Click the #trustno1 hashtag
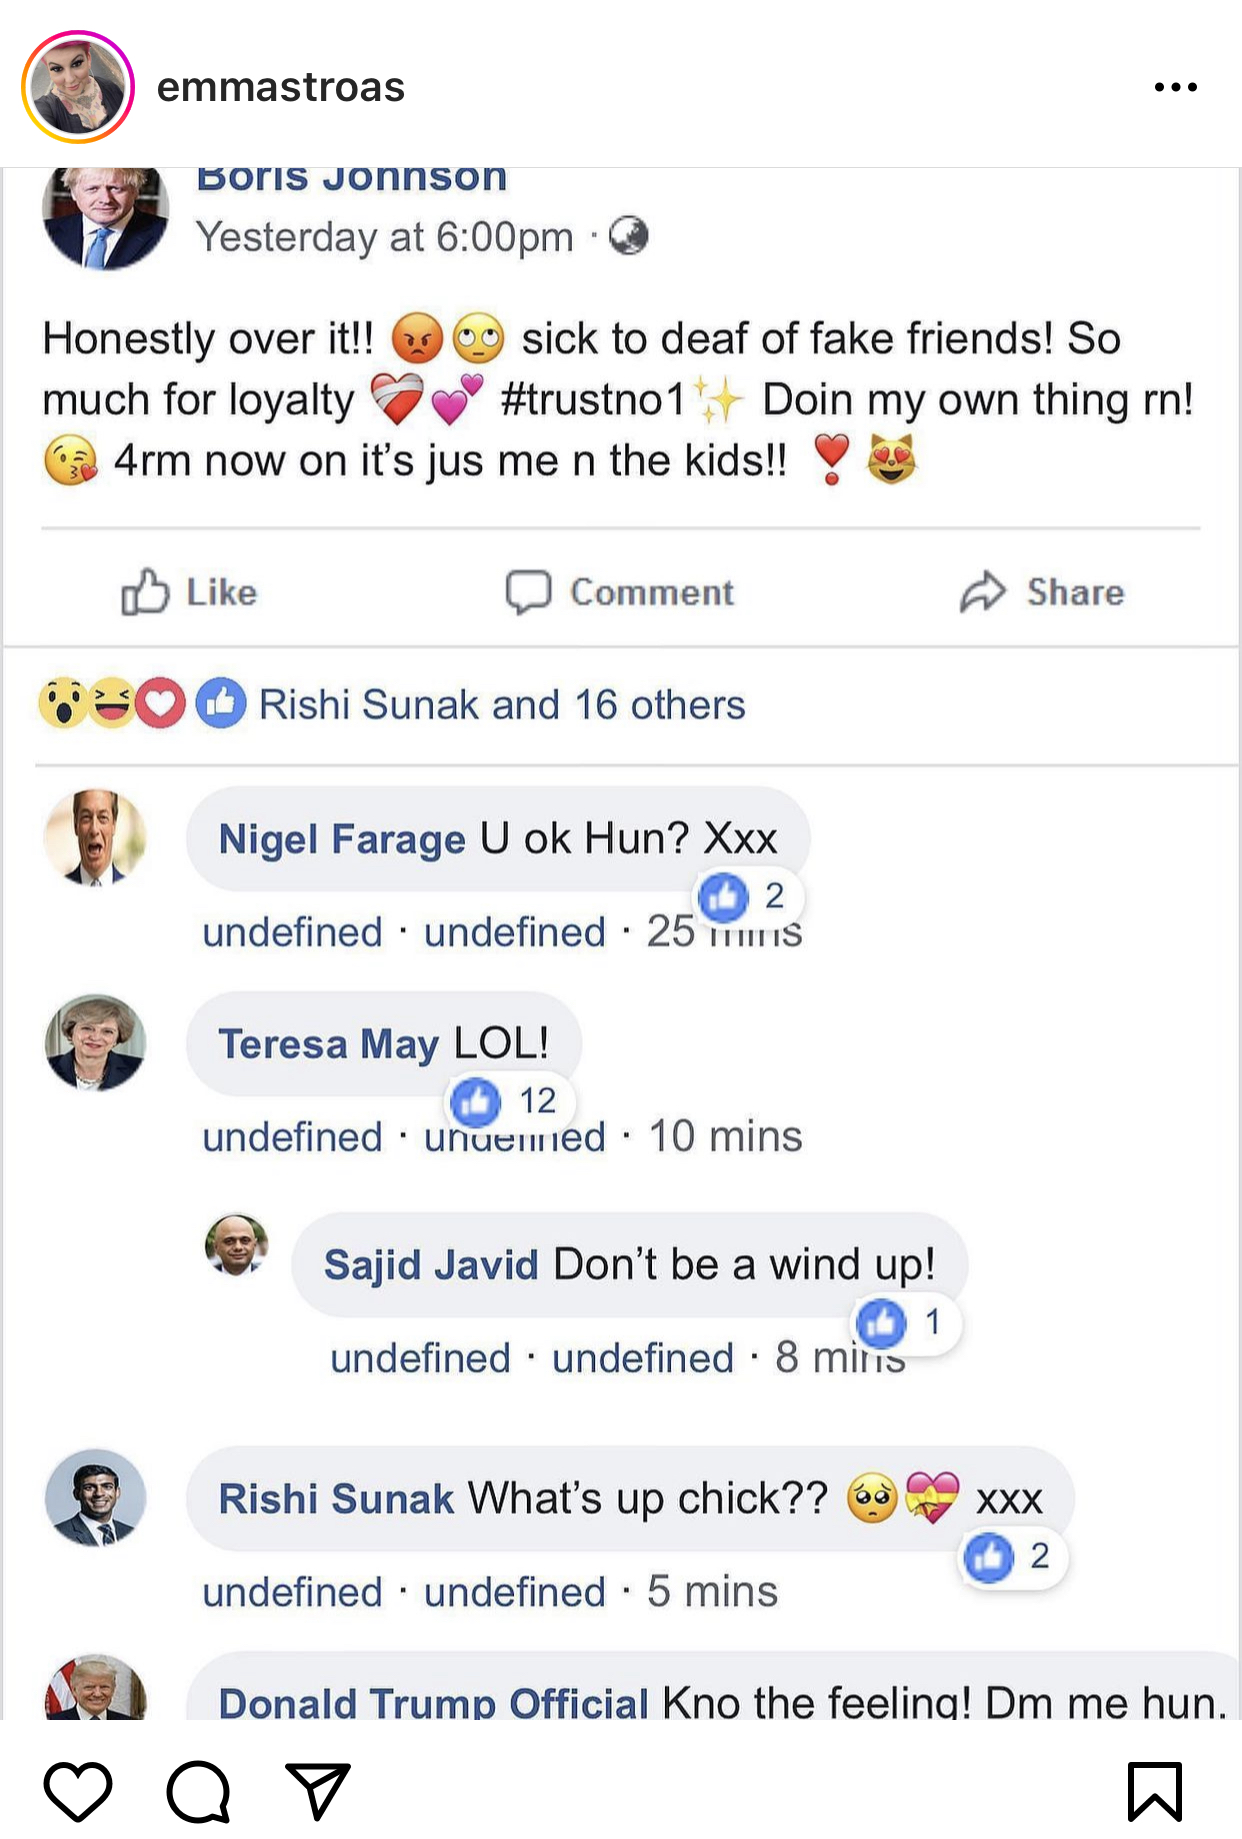The image size is (1242, 1839). coord(592,400)
